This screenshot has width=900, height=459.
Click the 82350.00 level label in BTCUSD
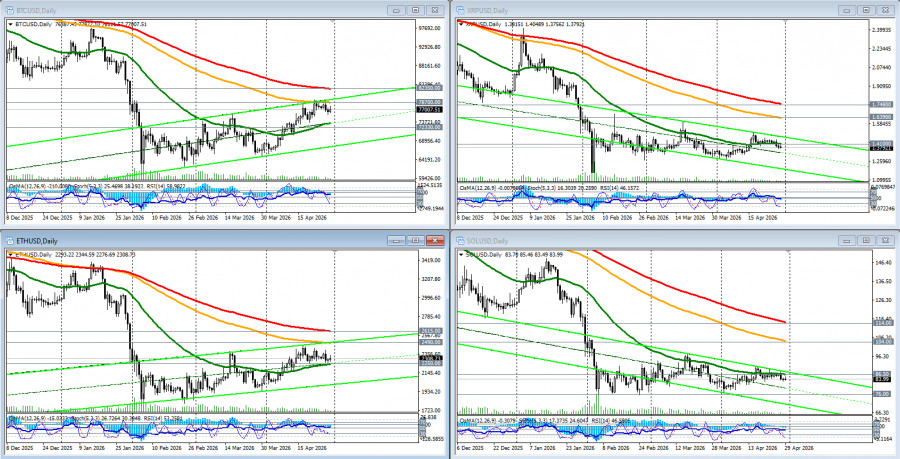click(x=428, y=88)
